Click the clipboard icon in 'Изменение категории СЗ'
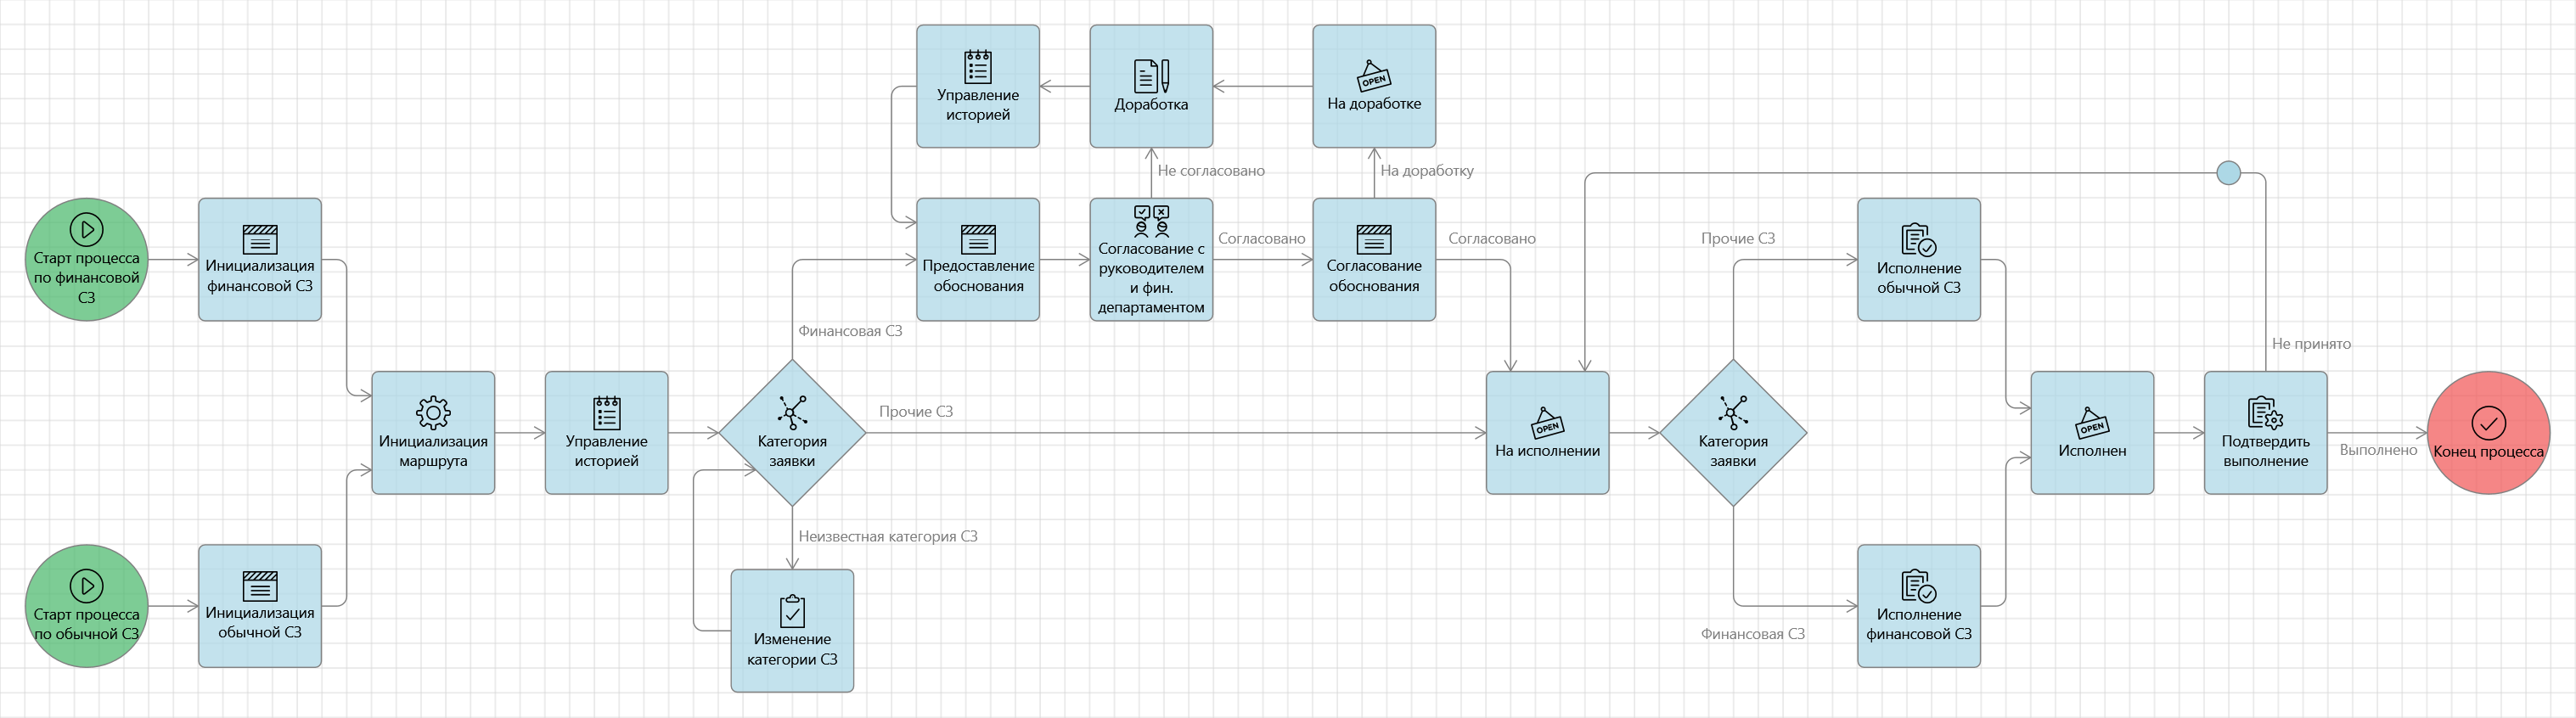This screenshot has height=718, width=2576. 792,610
